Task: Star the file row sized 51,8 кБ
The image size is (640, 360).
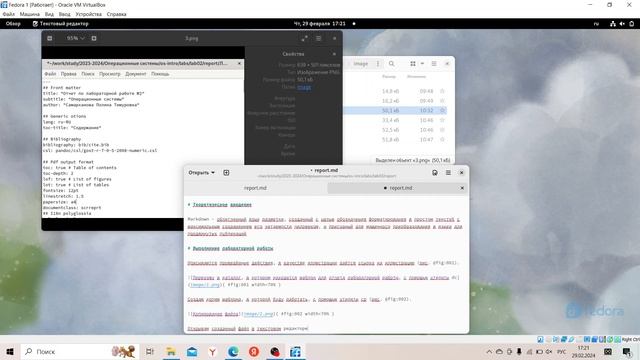Action: pyautogui.click(x=442, y=140)
